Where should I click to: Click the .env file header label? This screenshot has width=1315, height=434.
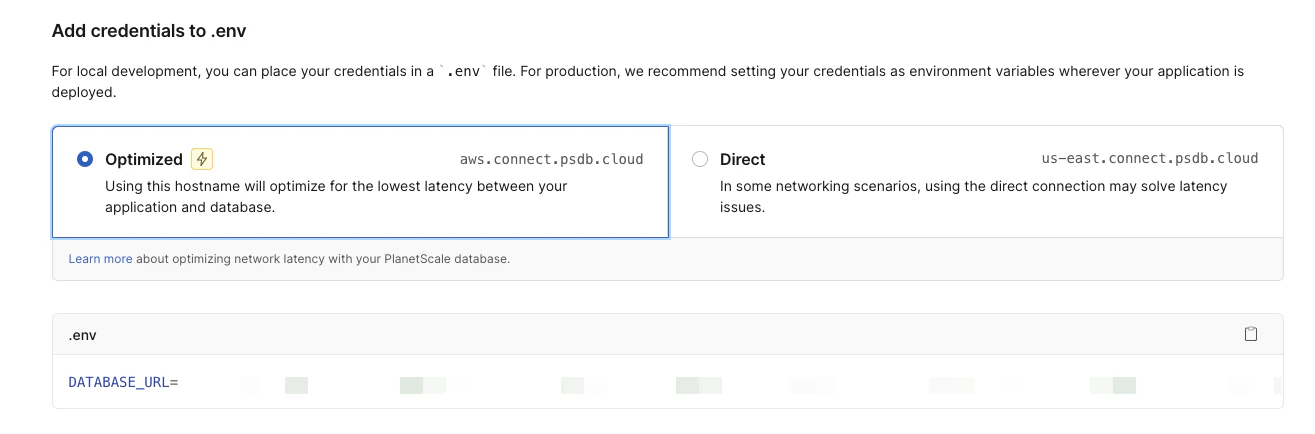click(82, 335)
